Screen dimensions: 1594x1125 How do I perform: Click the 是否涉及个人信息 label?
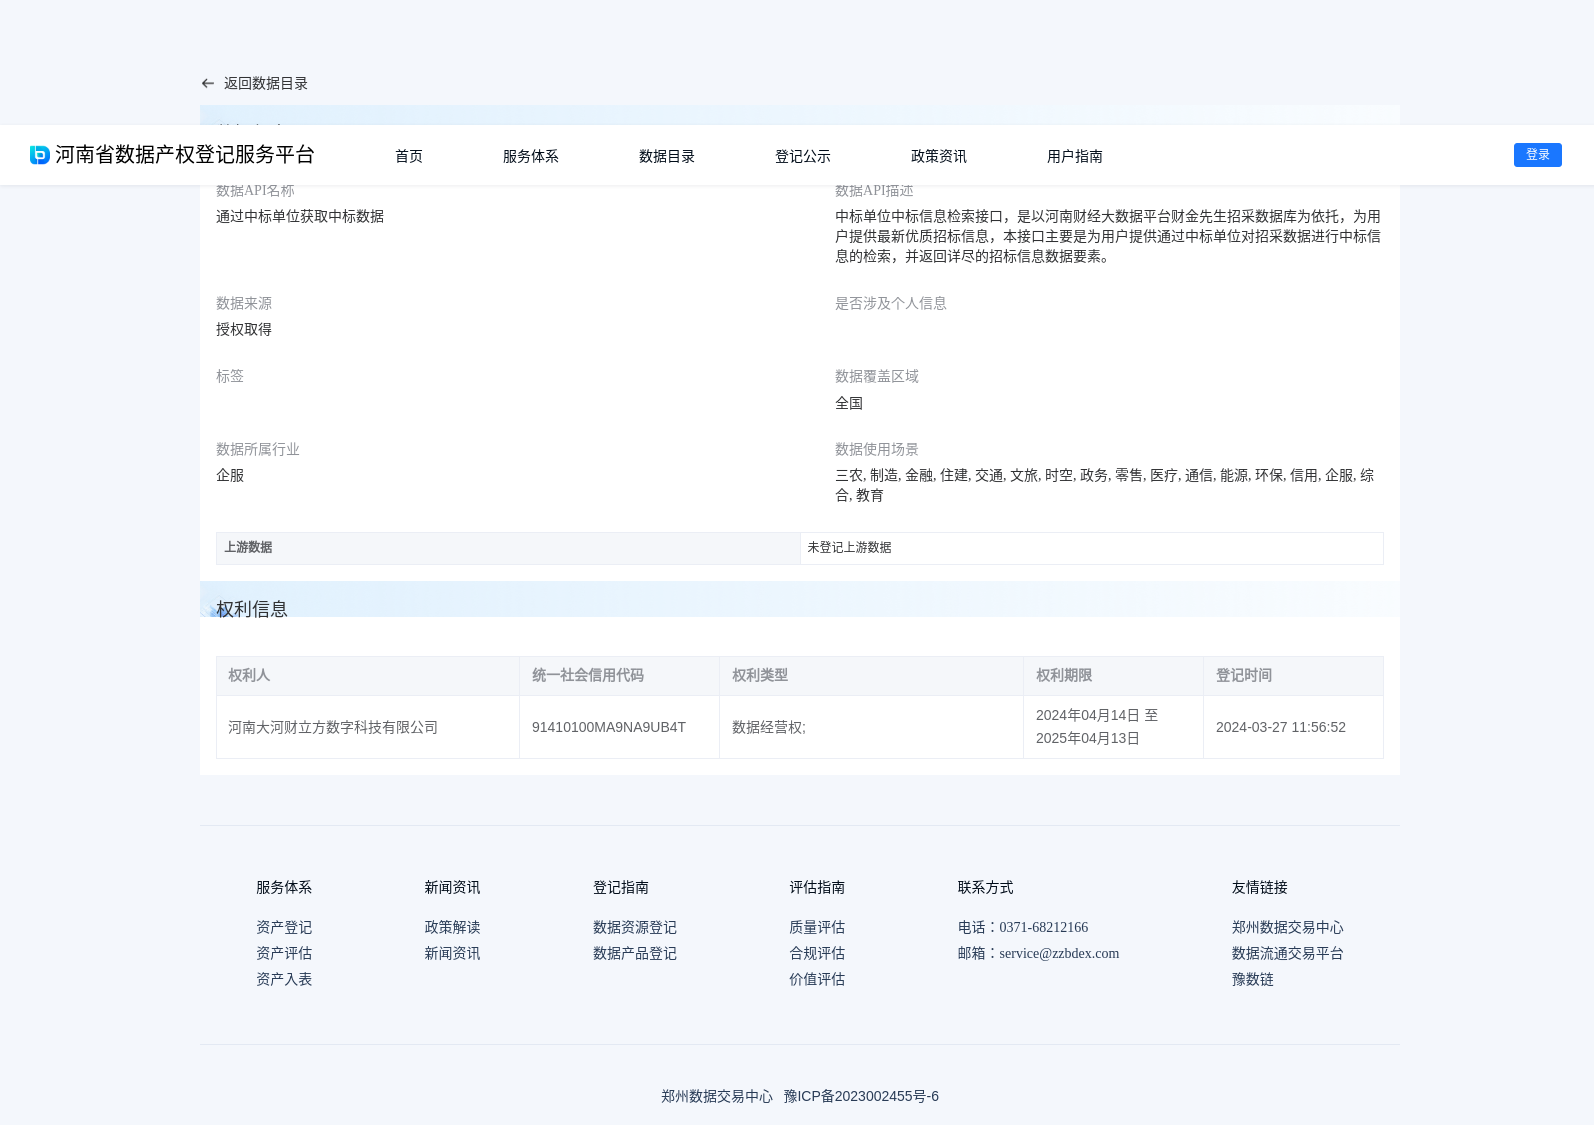click(x=891, y=304)
